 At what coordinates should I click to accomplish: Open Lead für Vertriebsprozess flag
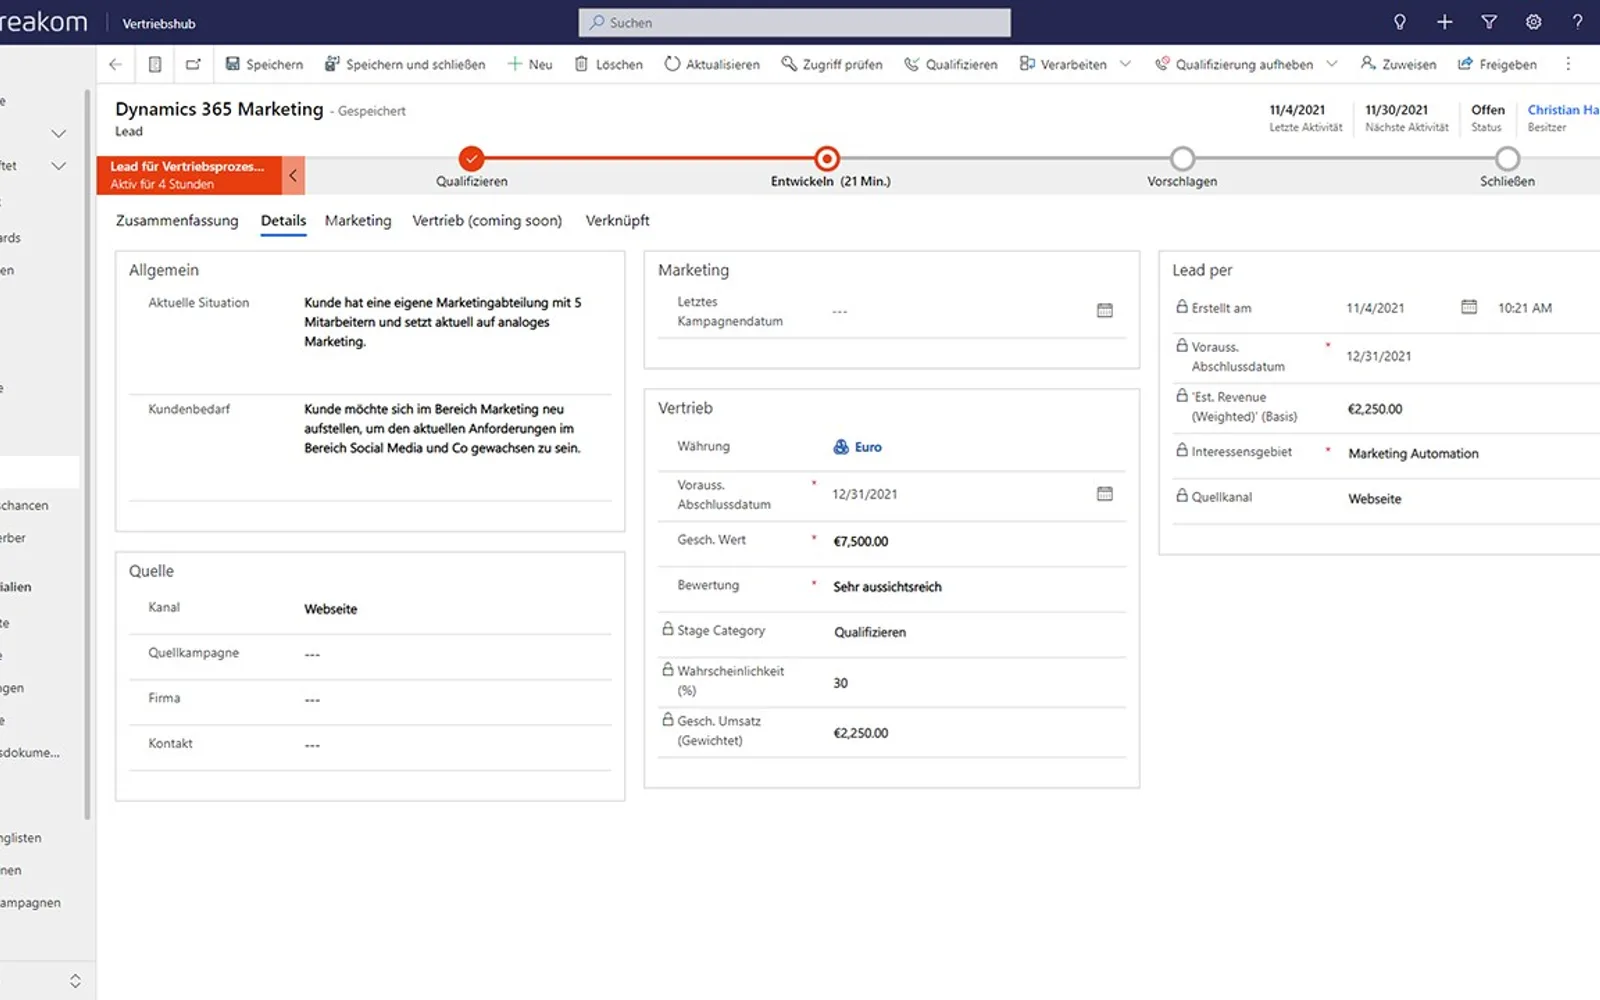click(189, 175)
